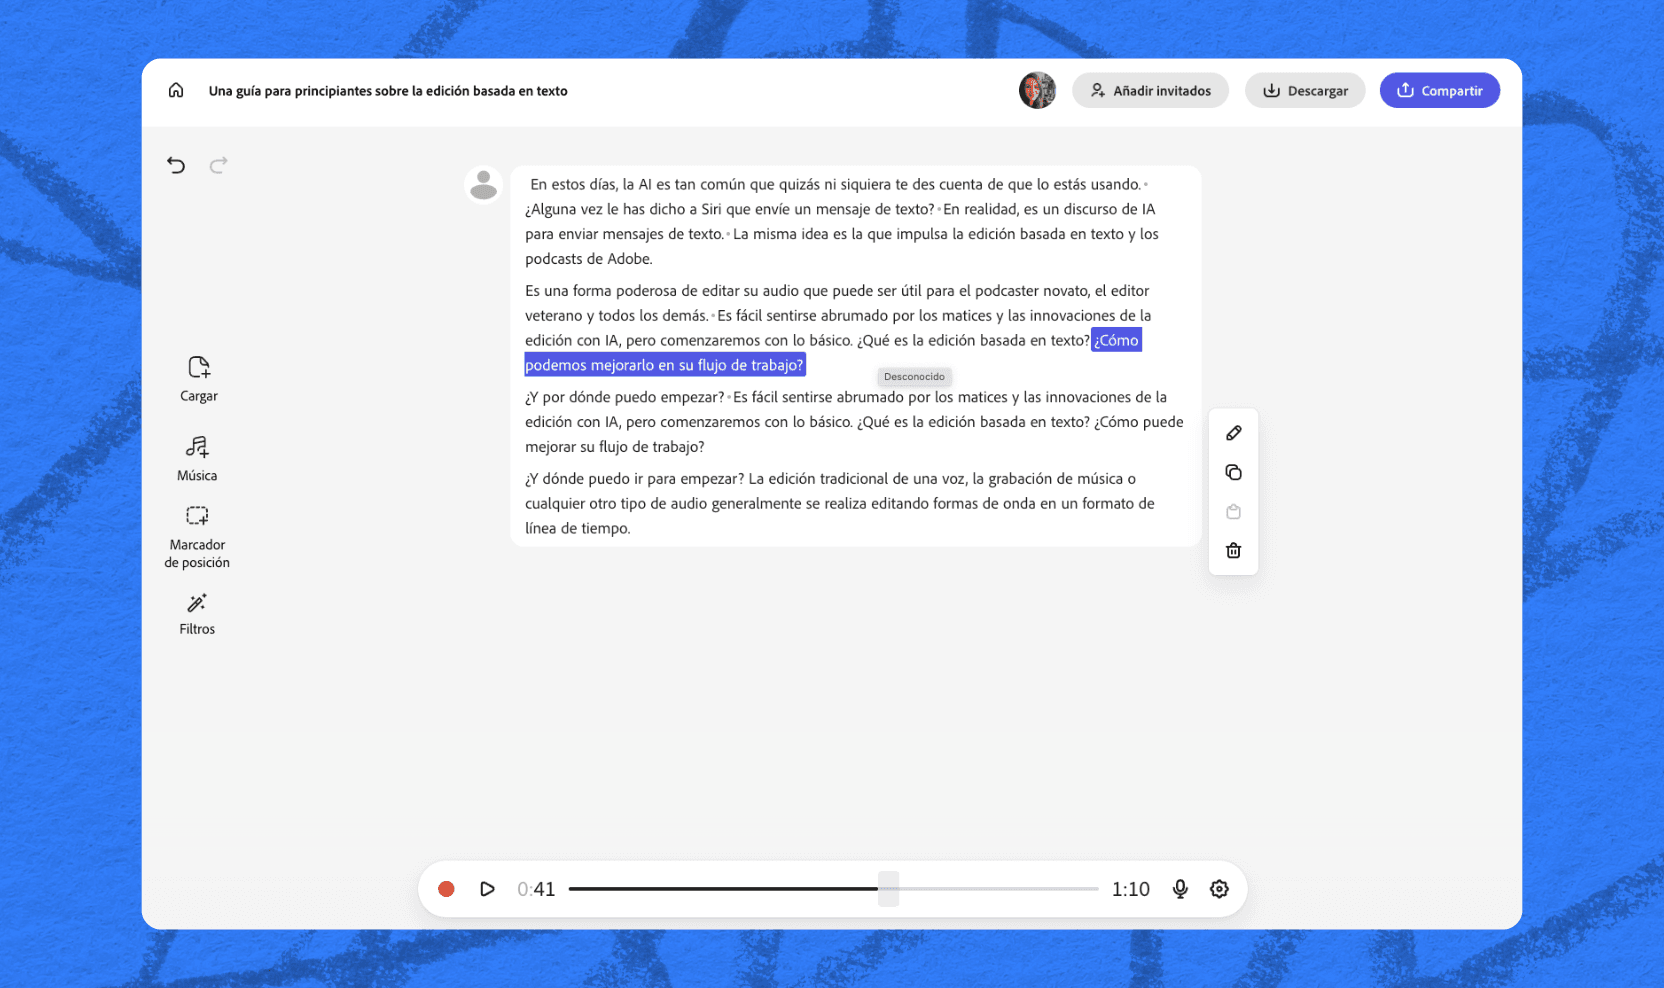Click the pencil edit icon

[1233, 433]
